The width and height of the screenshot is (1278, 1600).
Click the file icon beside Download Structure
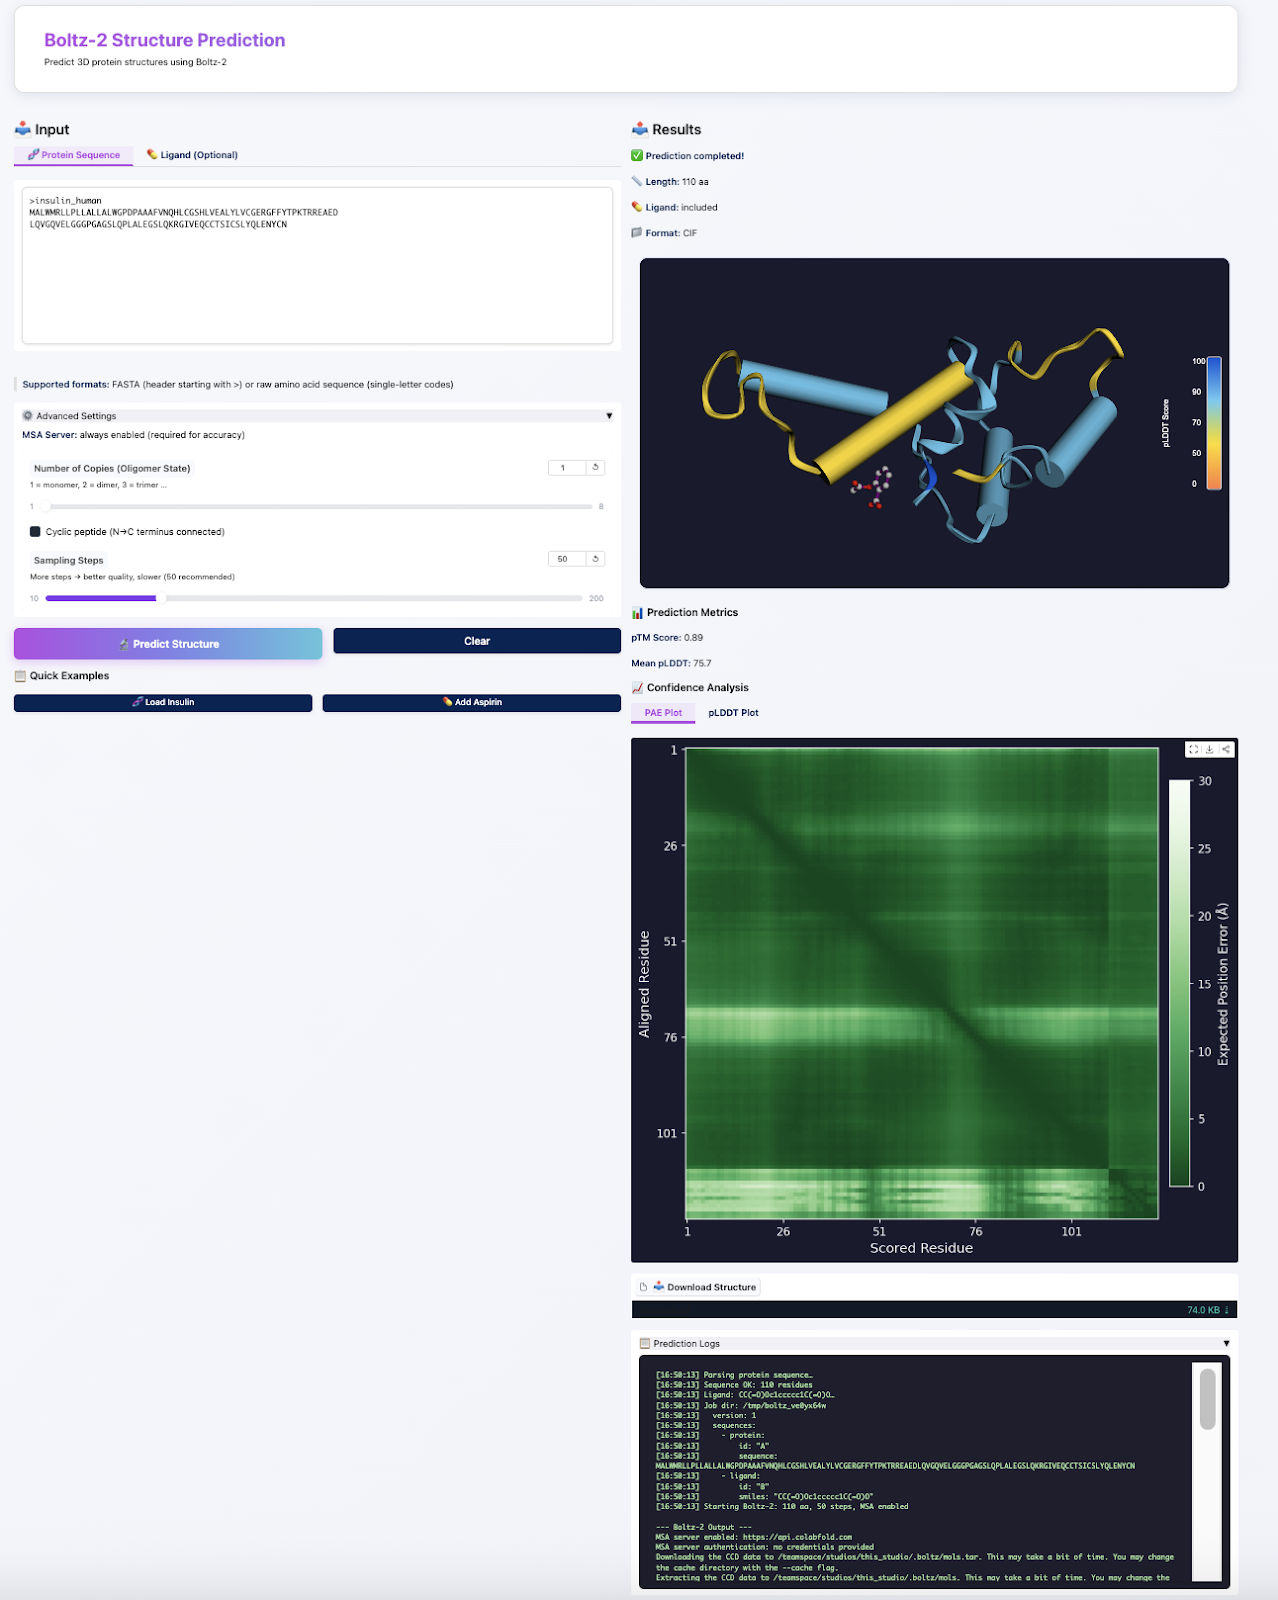point(643,1287)
